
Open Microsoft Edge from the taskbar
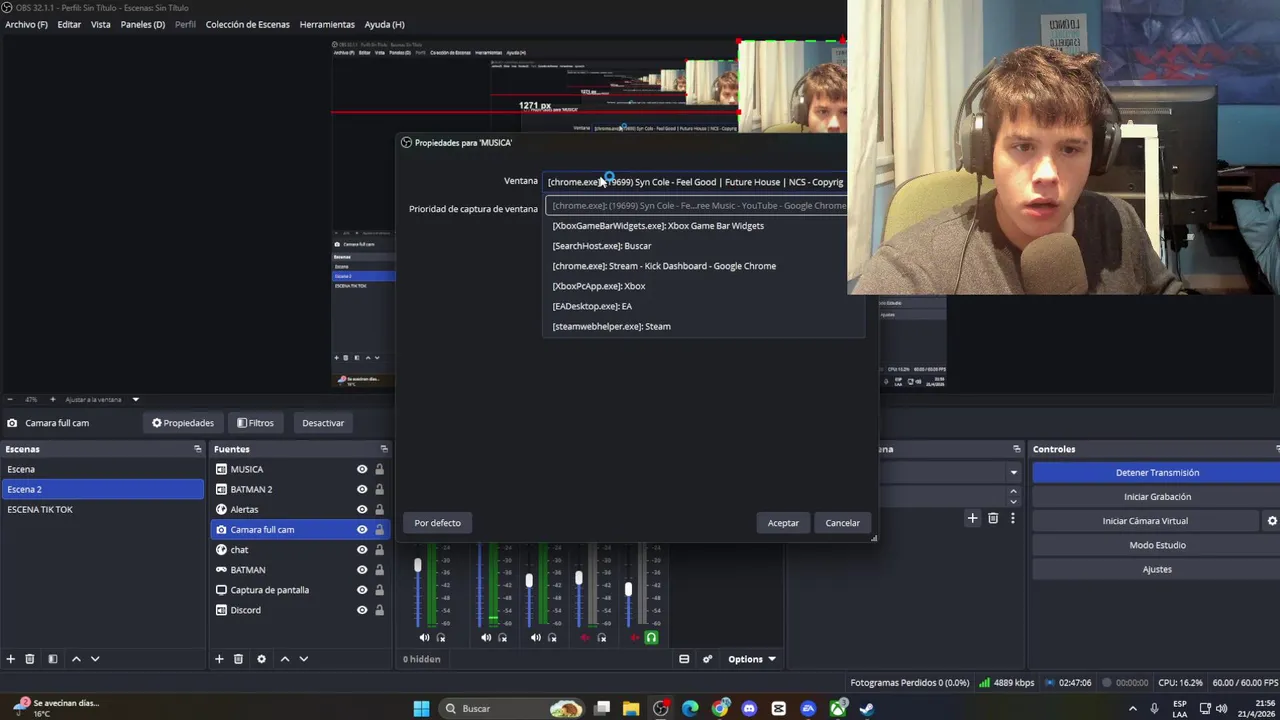[690, 709]
